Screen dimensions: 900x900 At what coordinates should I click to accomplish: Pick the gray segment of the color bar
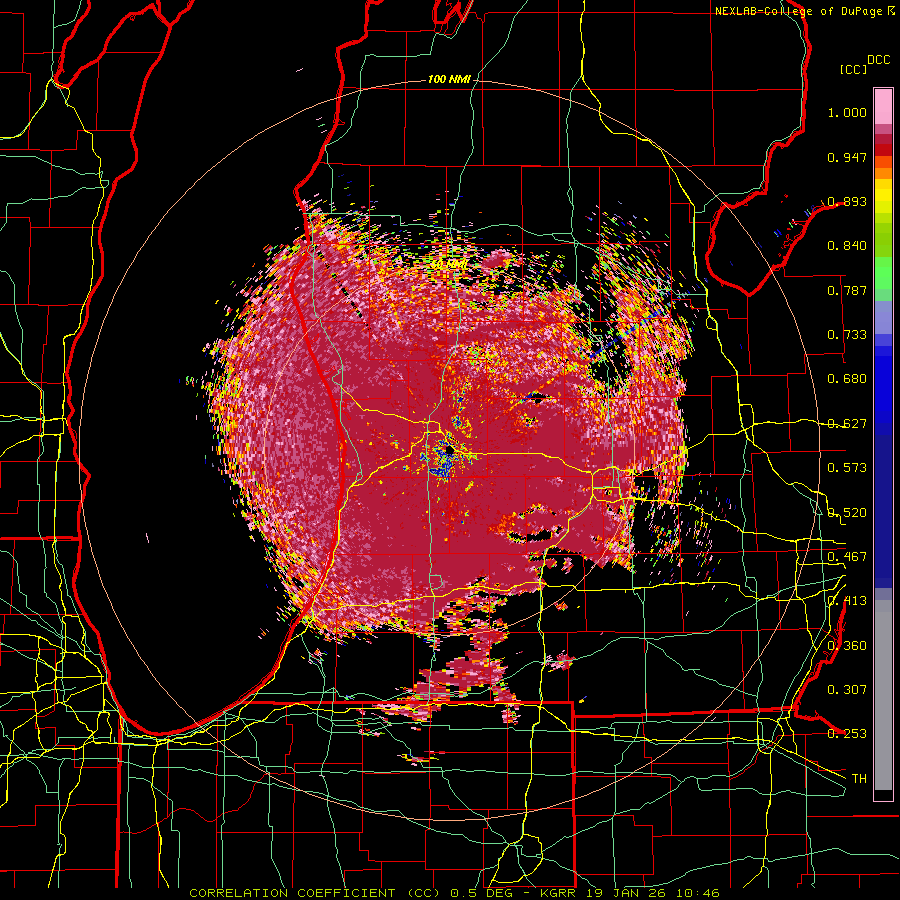(883, 695)
